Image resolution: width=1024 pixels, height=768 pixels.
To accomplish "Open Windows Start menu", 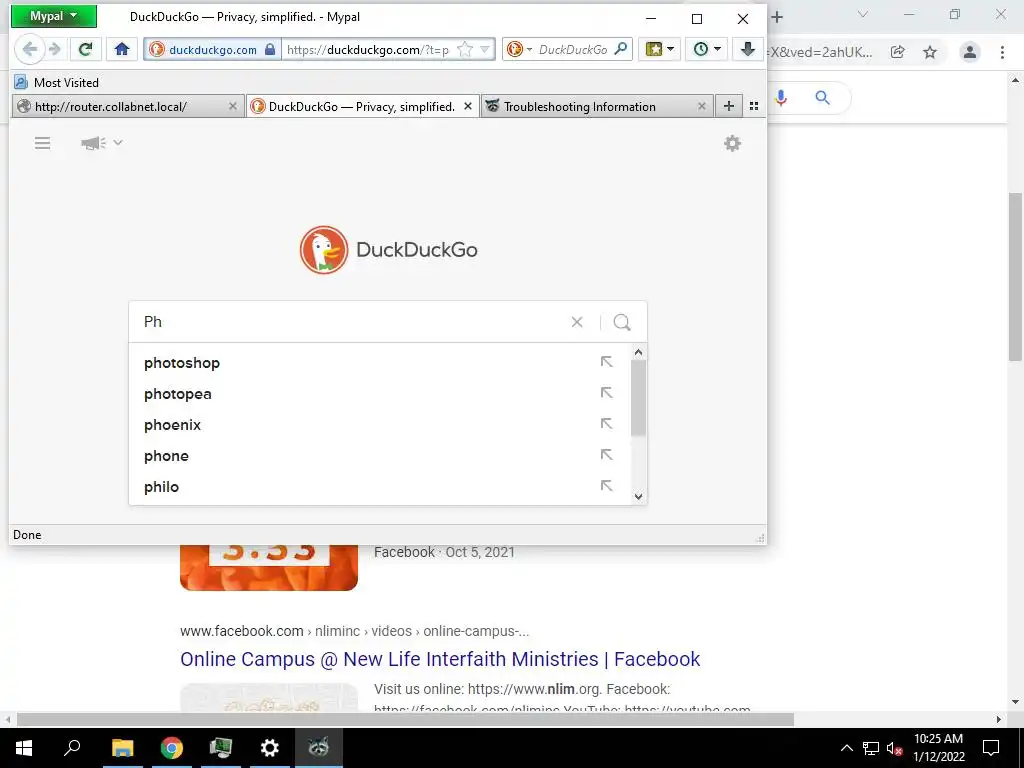I will click(x=24, y=748).
